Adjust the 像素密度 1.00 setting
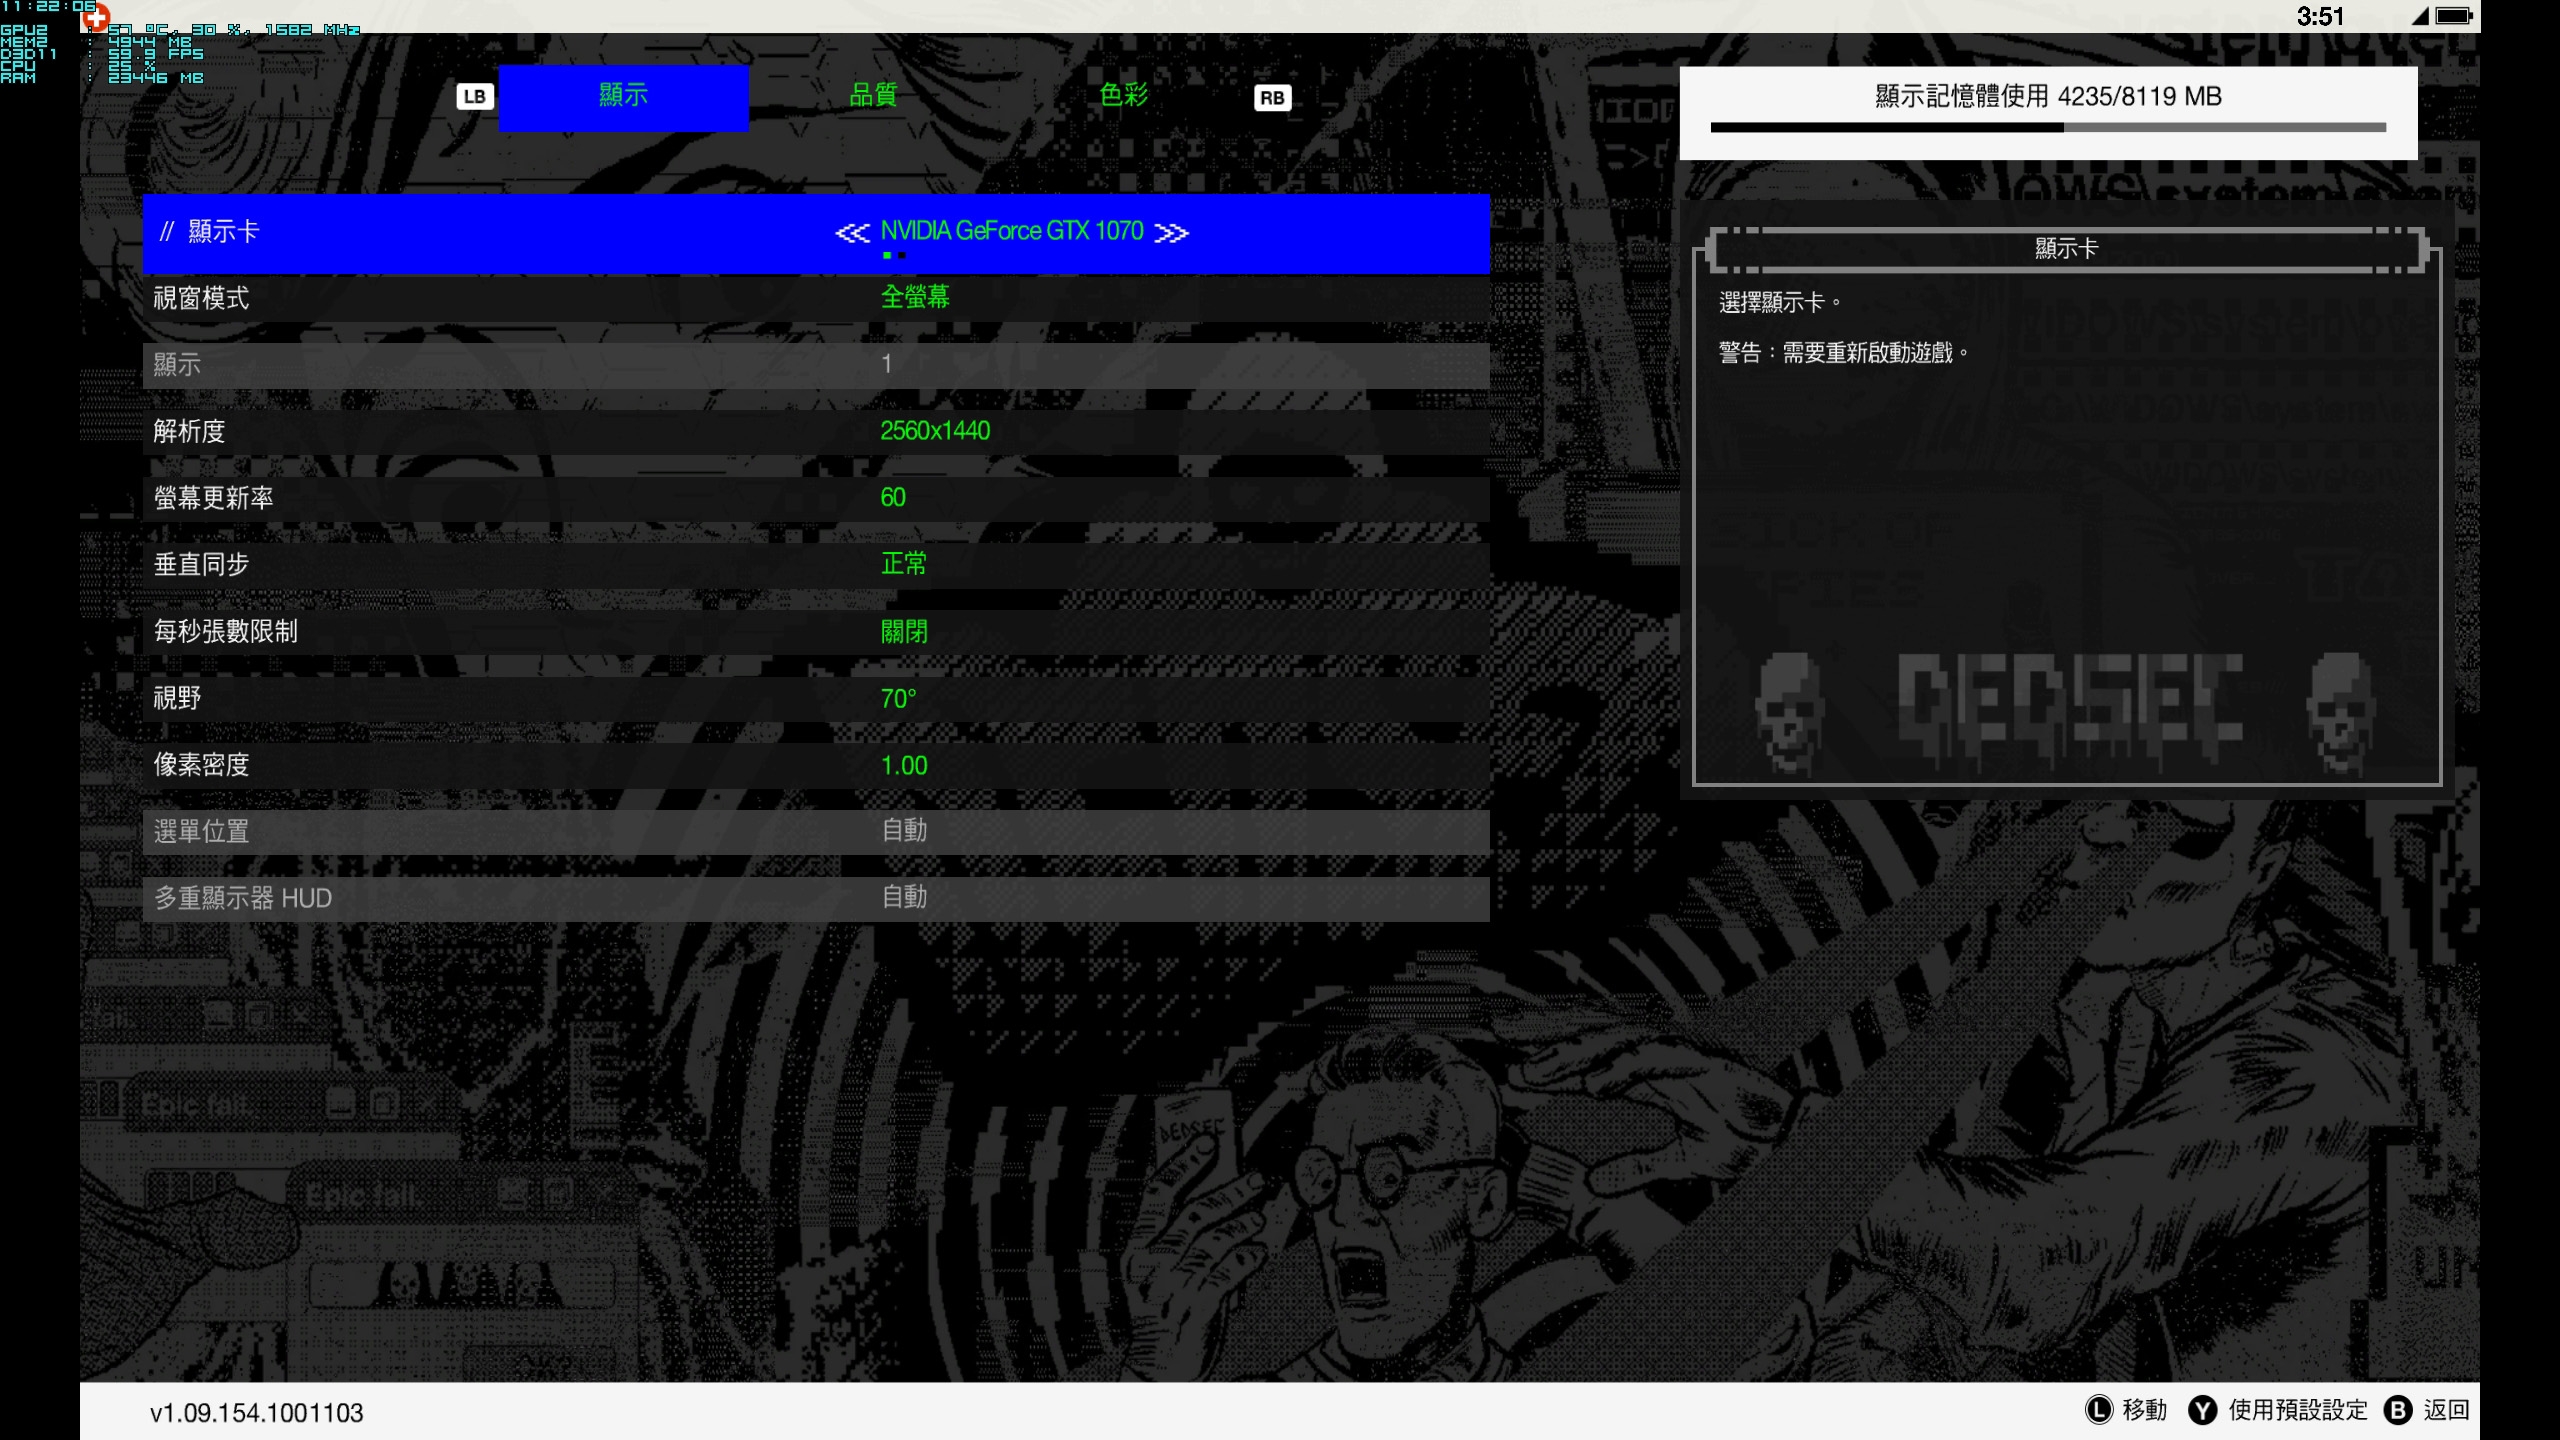This screenshot has width=2560, height=1440. (816, 765)
